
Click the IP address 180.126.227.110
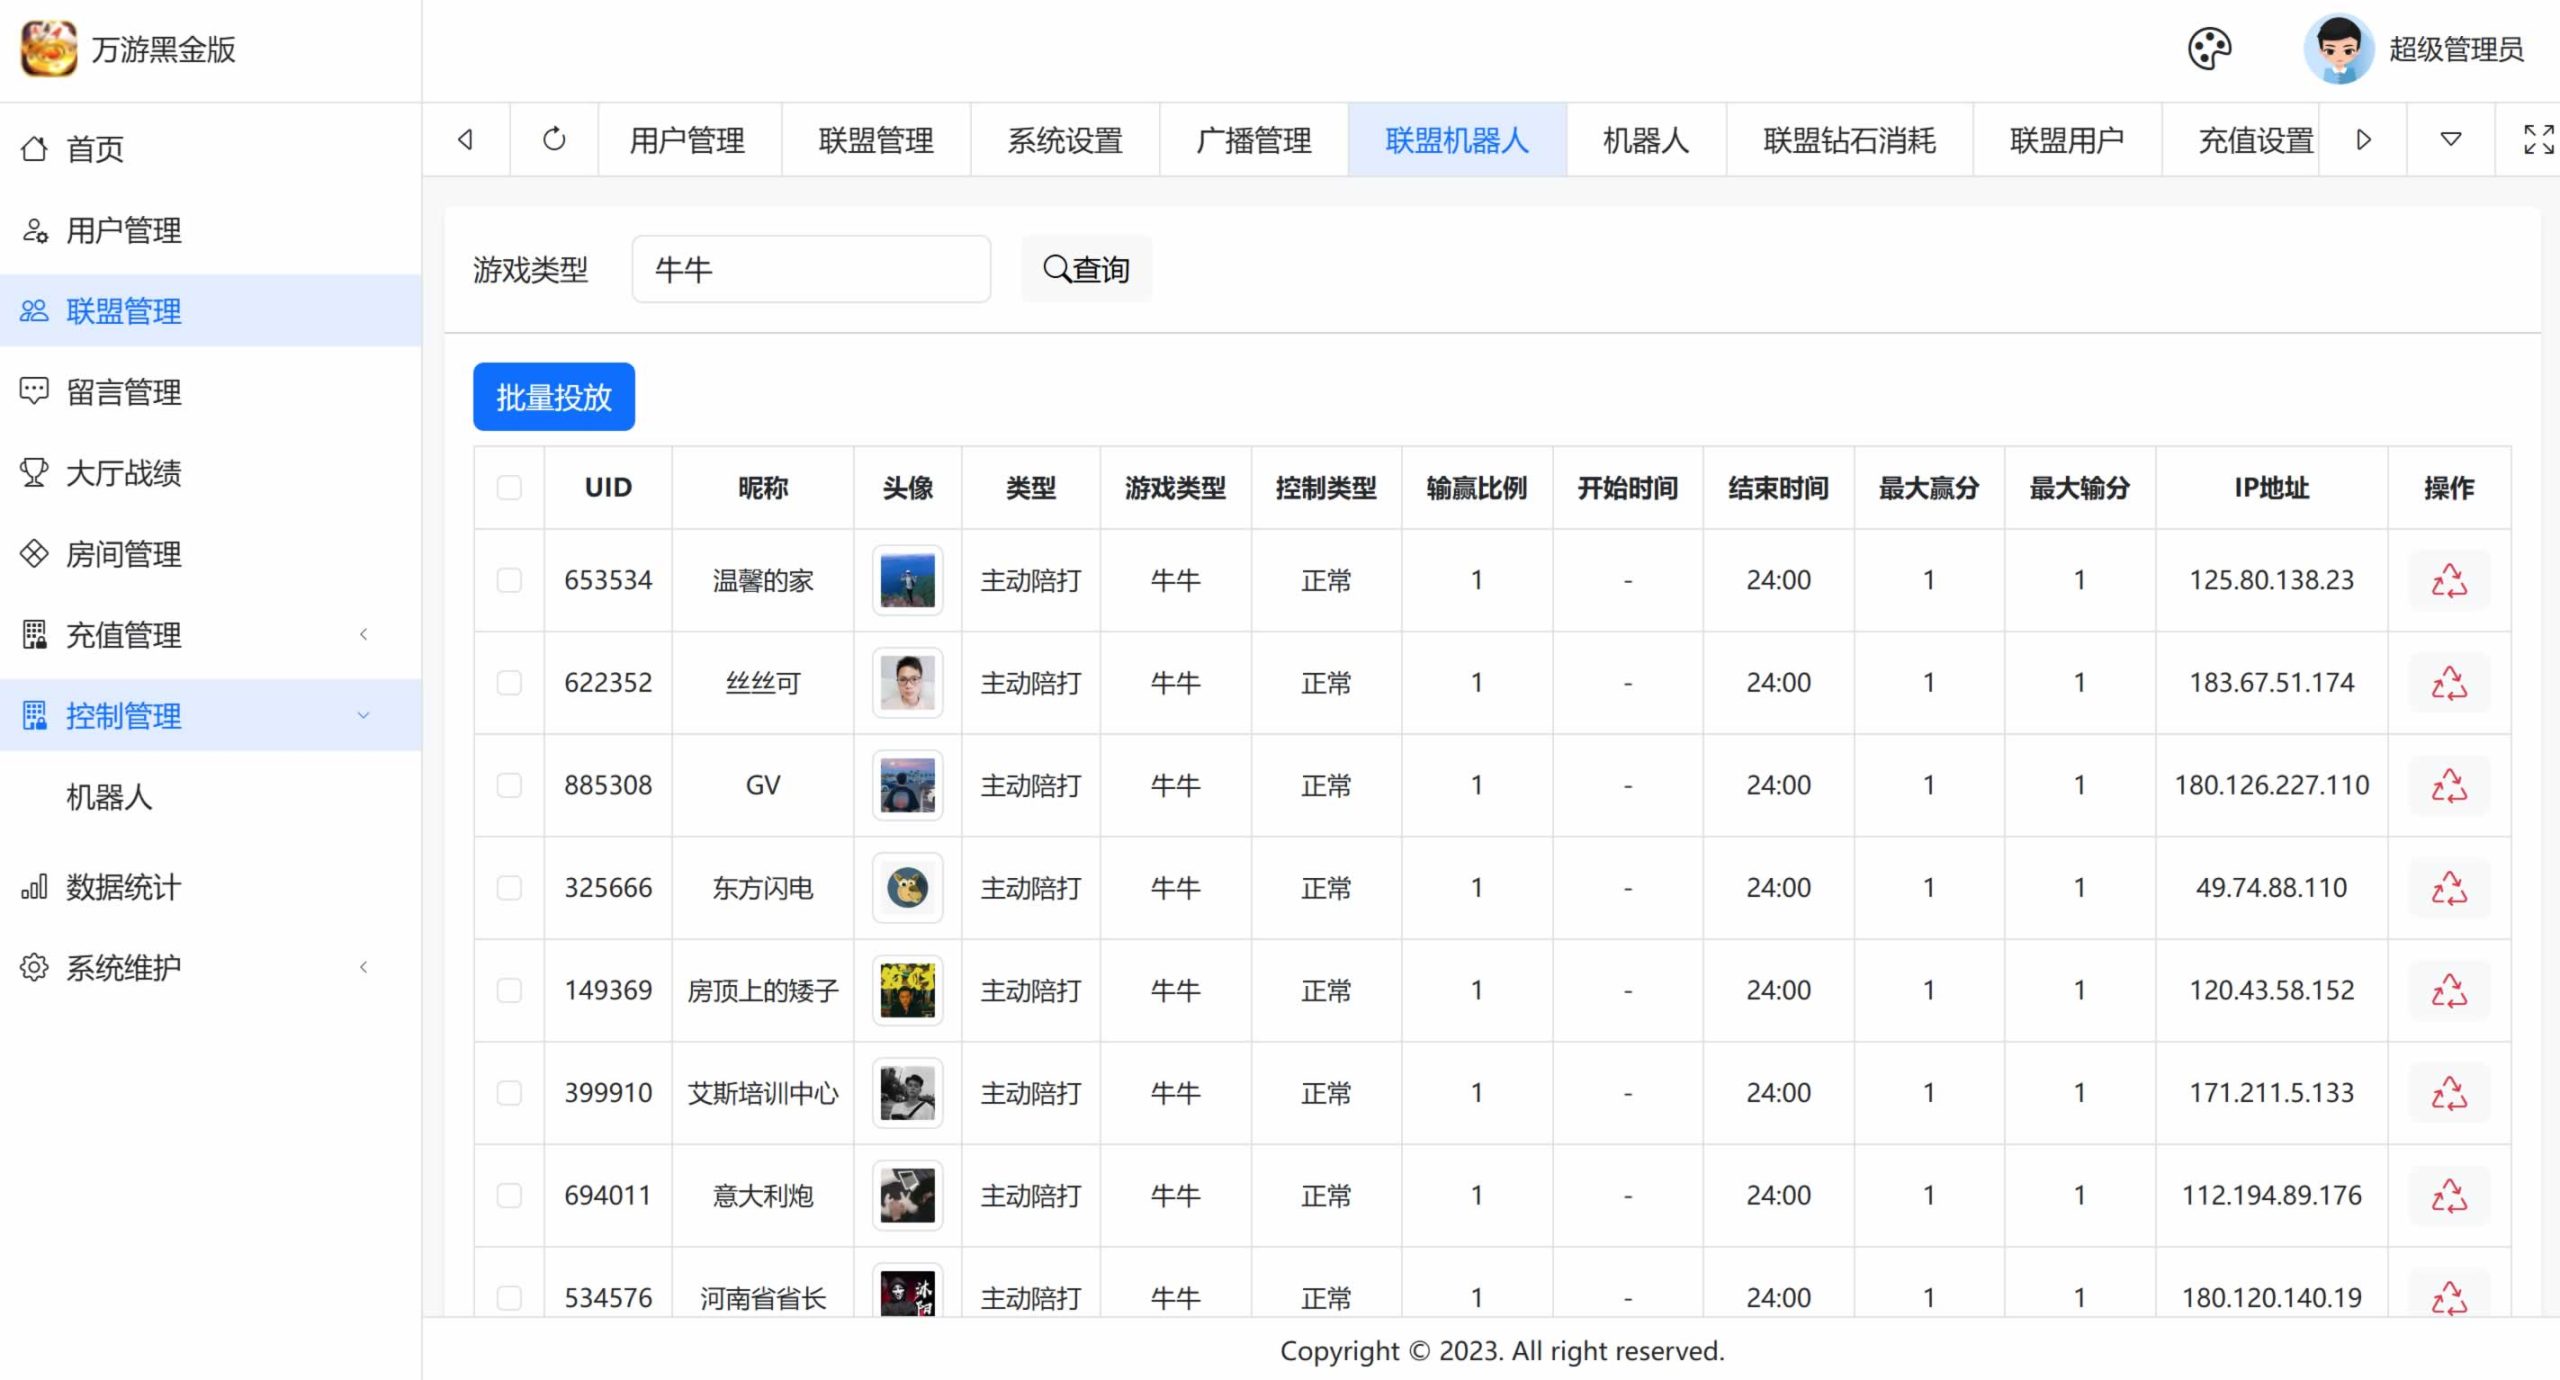(x=2271, y=785)
